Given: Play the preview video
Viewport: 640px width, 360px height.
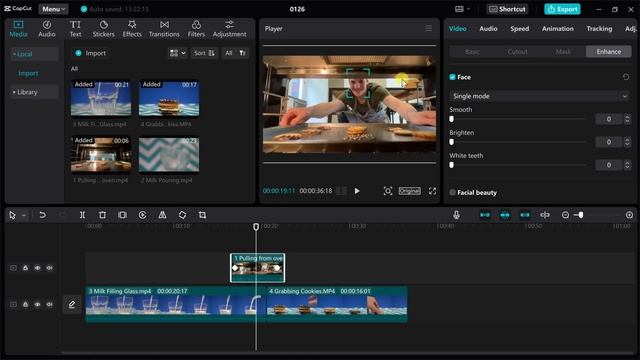Looking at the screenshot, I should (357, 191).
